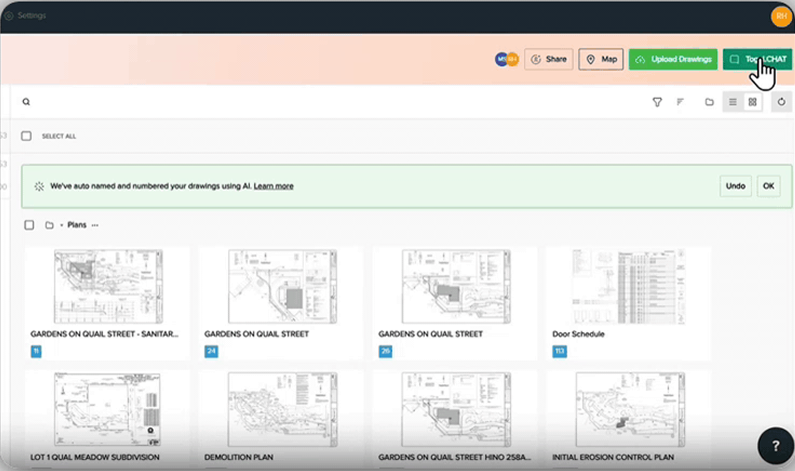Click page number badge 113
The image size is (795, 471).
560,351
